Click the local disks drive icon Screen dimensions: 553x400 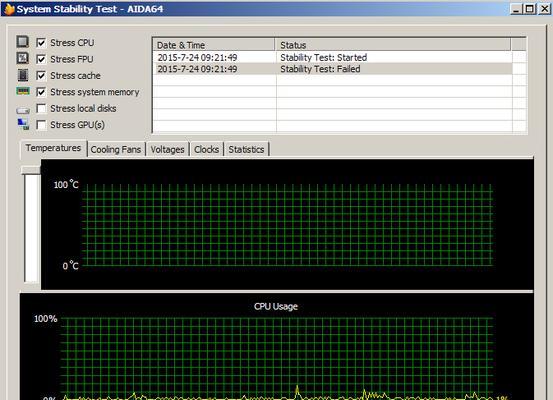pos(23,110)
